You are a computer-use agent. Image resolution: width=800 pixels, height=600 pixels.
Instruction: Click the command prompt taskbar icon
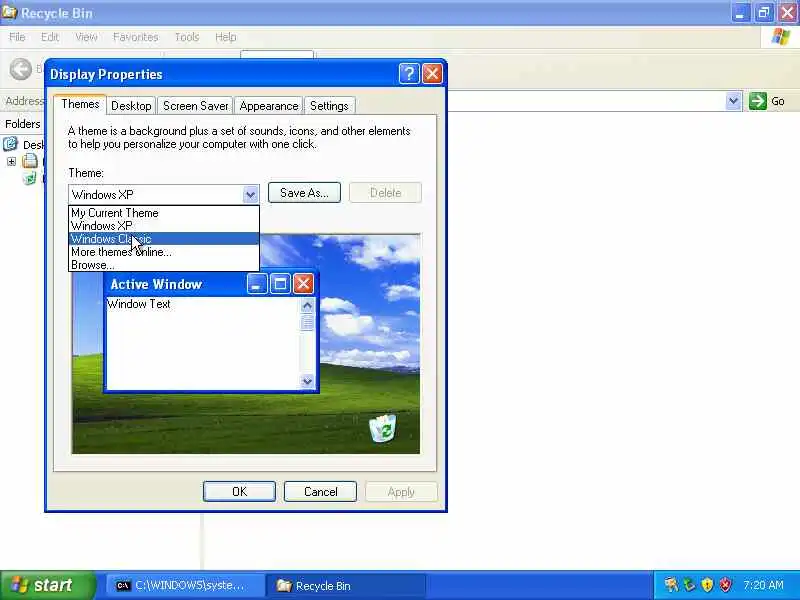(123, 585)
